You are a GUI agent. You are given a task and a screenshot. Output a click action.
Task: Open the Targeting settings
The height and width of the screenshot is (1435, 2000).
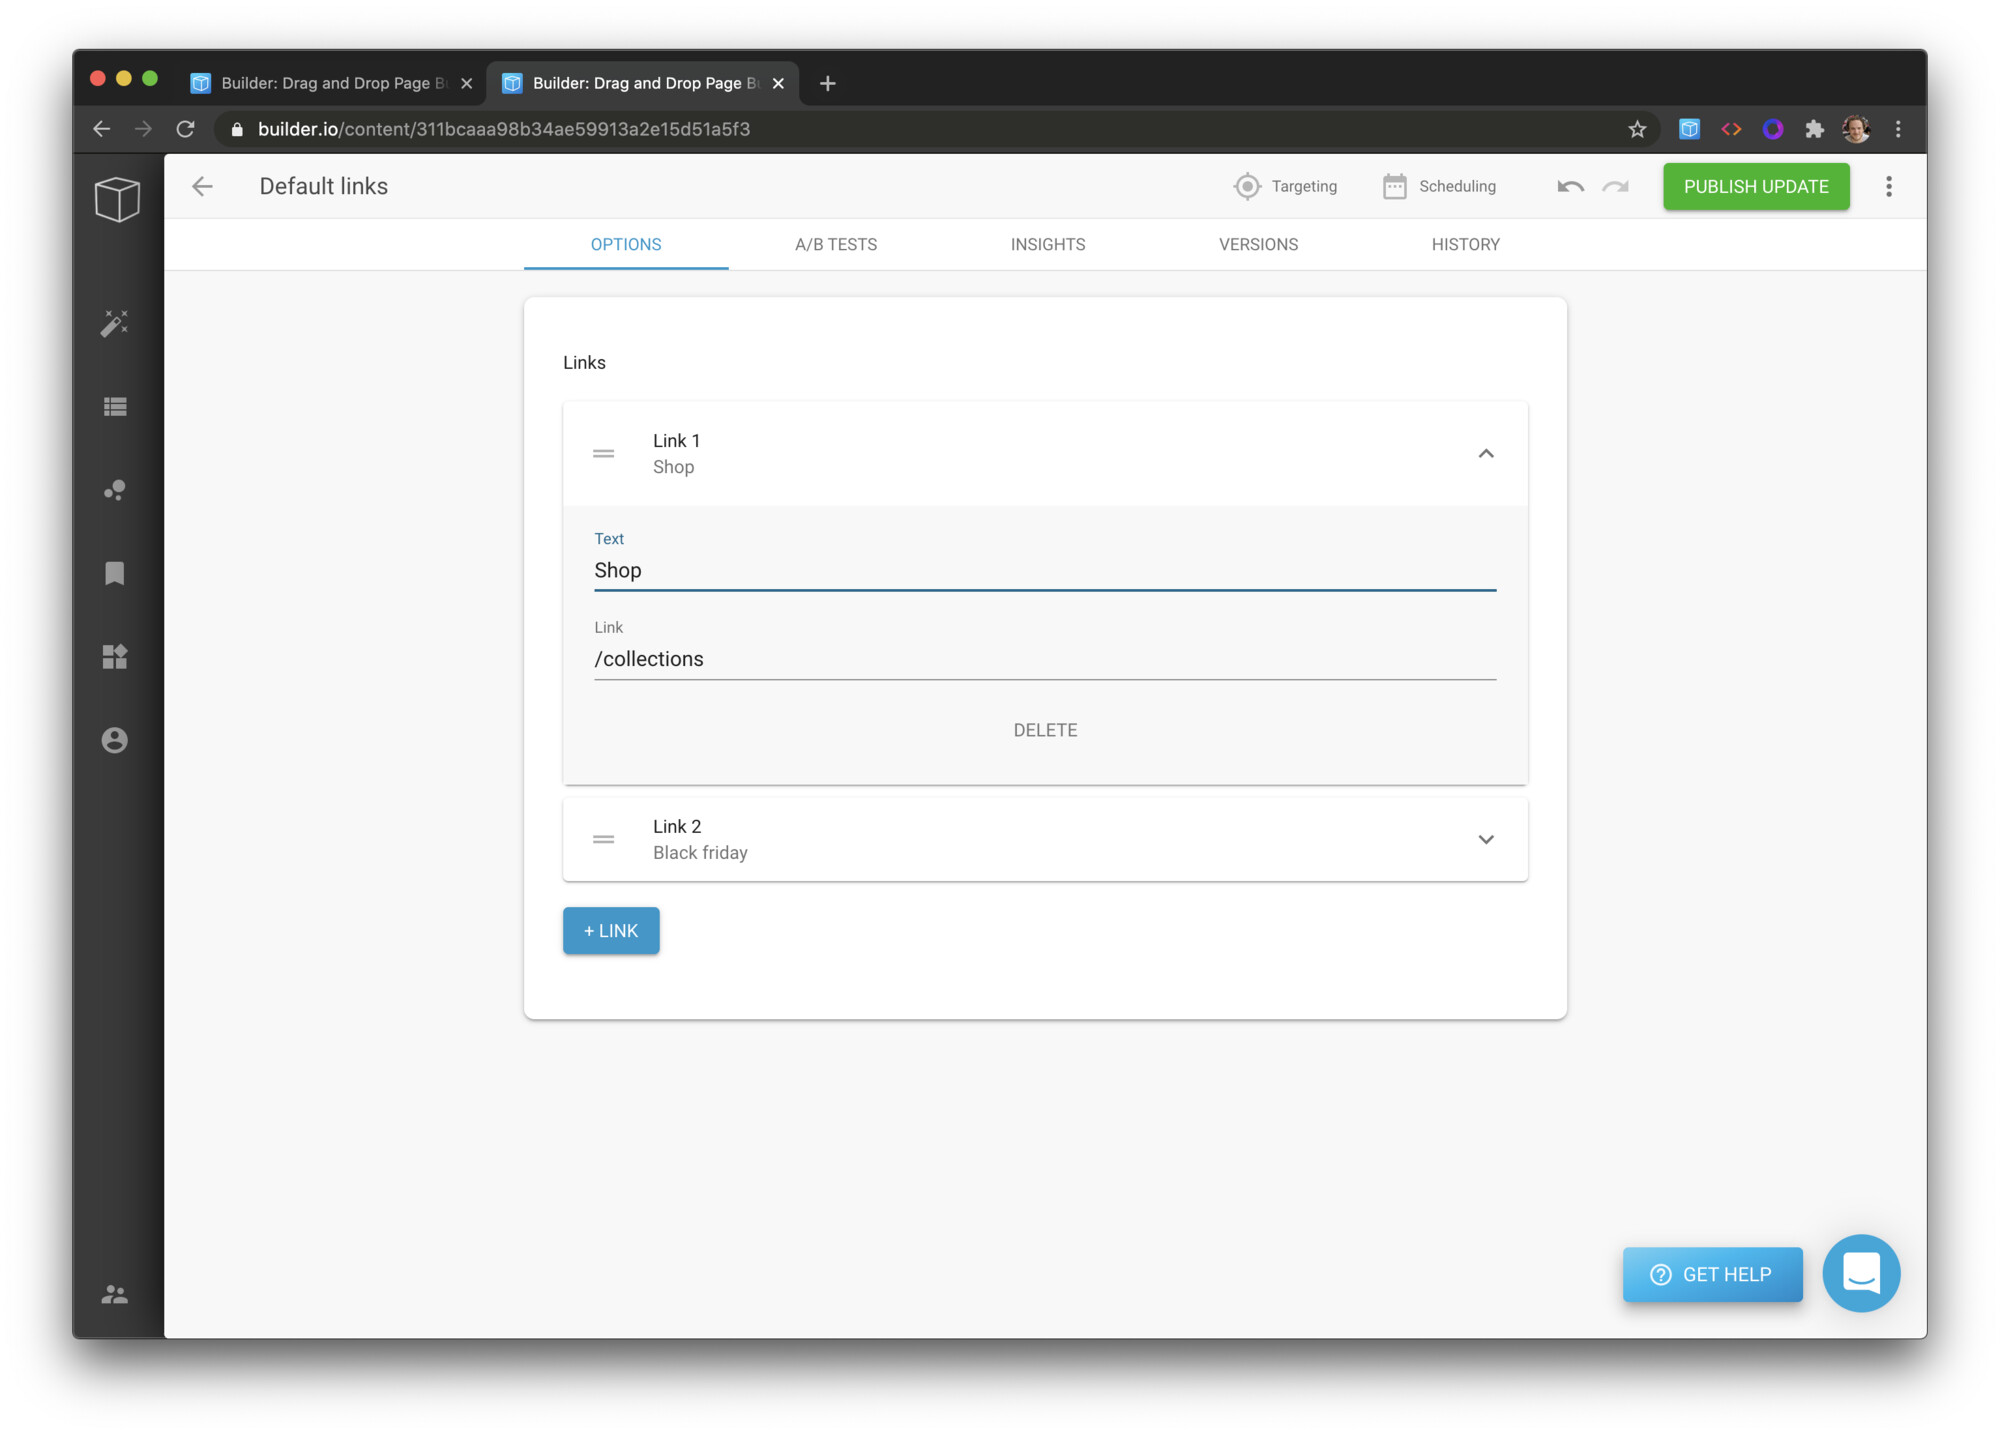1285,187
